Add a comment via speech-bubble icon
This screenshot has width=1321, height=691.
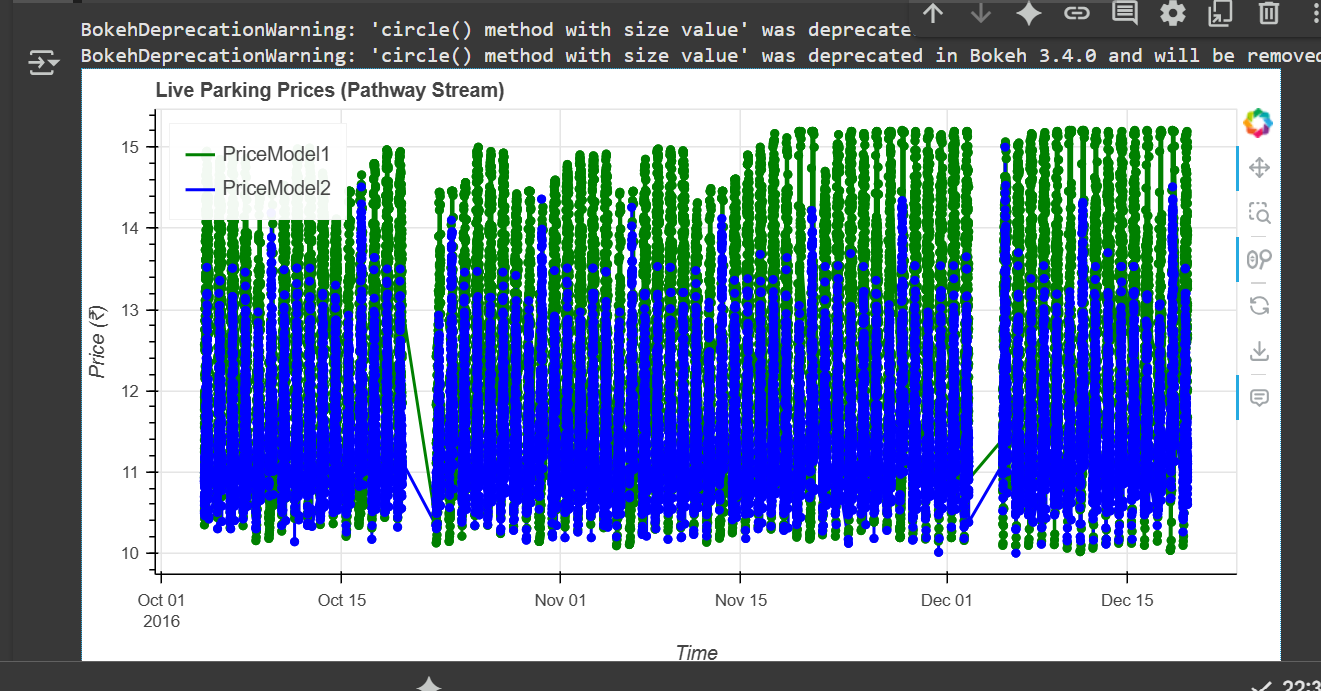point(1125,13)
